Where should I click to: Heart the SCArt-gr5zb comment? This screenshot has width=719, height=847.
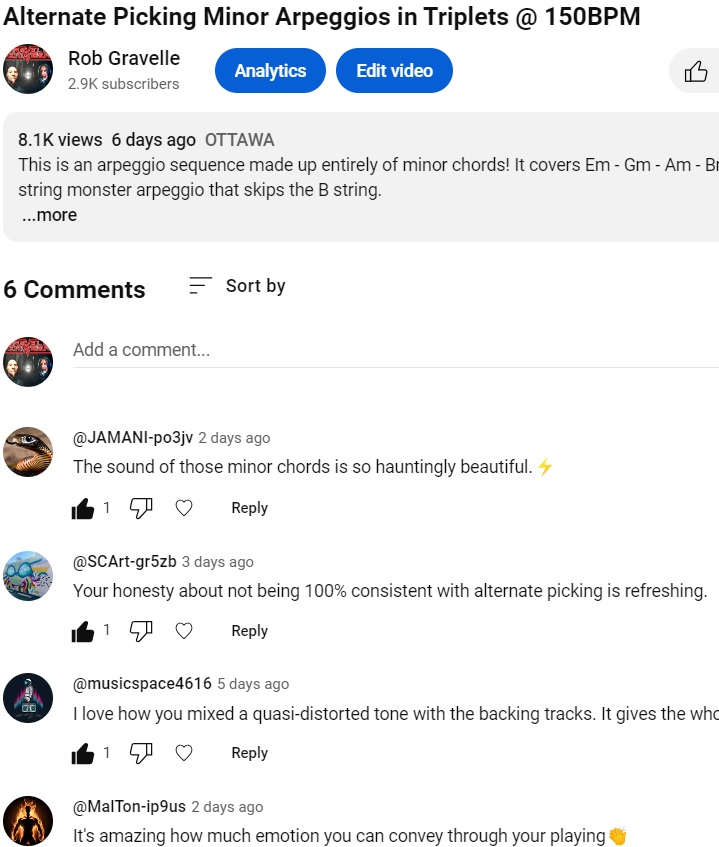point(184,631)
